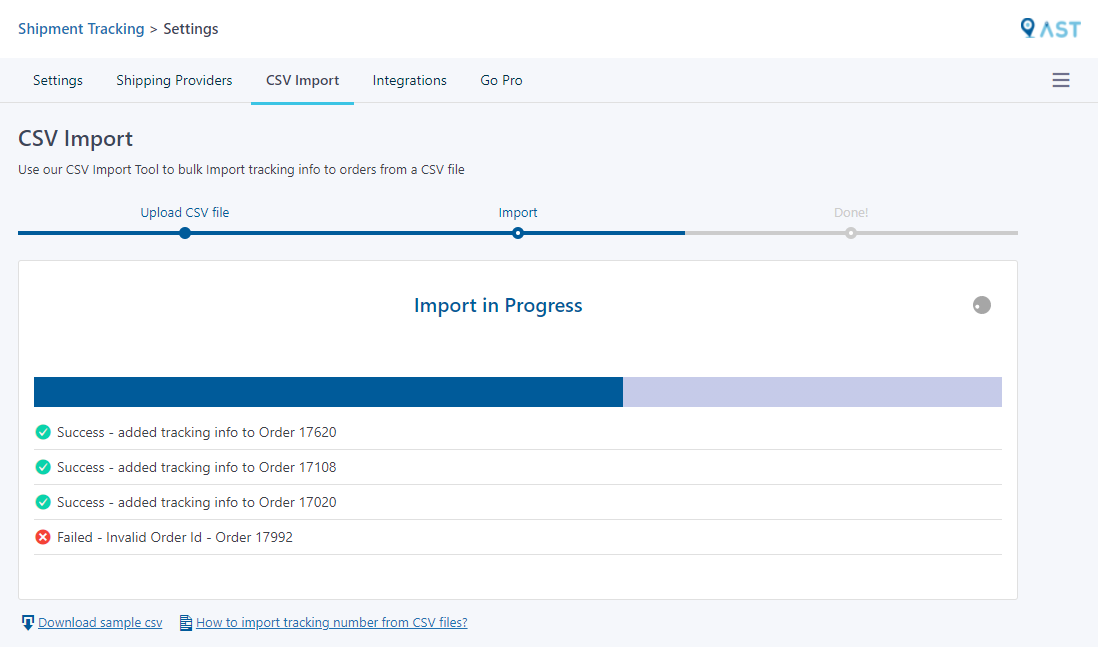
Task: Click the success checkmark beside Order 17020
Action: (x=42, y=502)
